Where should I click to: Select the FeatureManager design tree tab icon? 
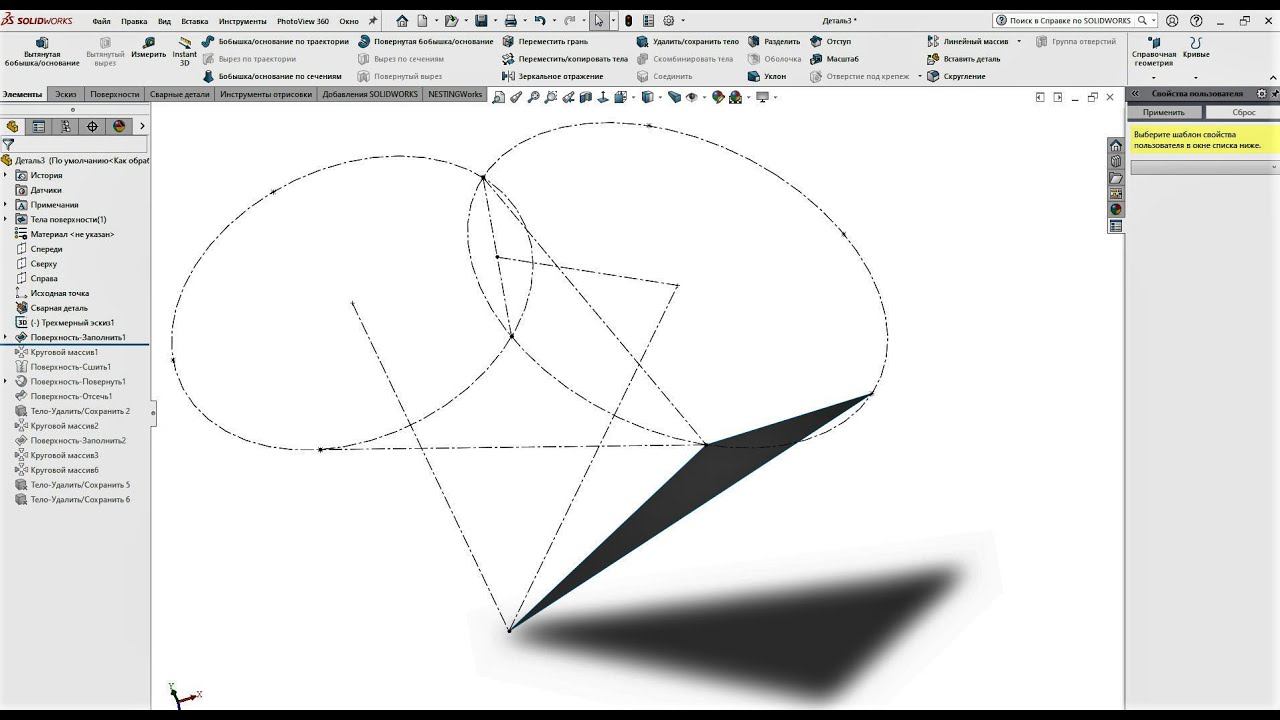12,126
